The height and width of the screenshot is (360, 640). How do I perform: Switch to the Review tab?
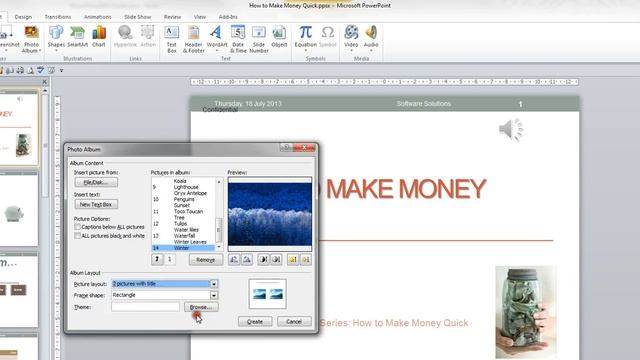pyautogui.click(x=172, y=17)
